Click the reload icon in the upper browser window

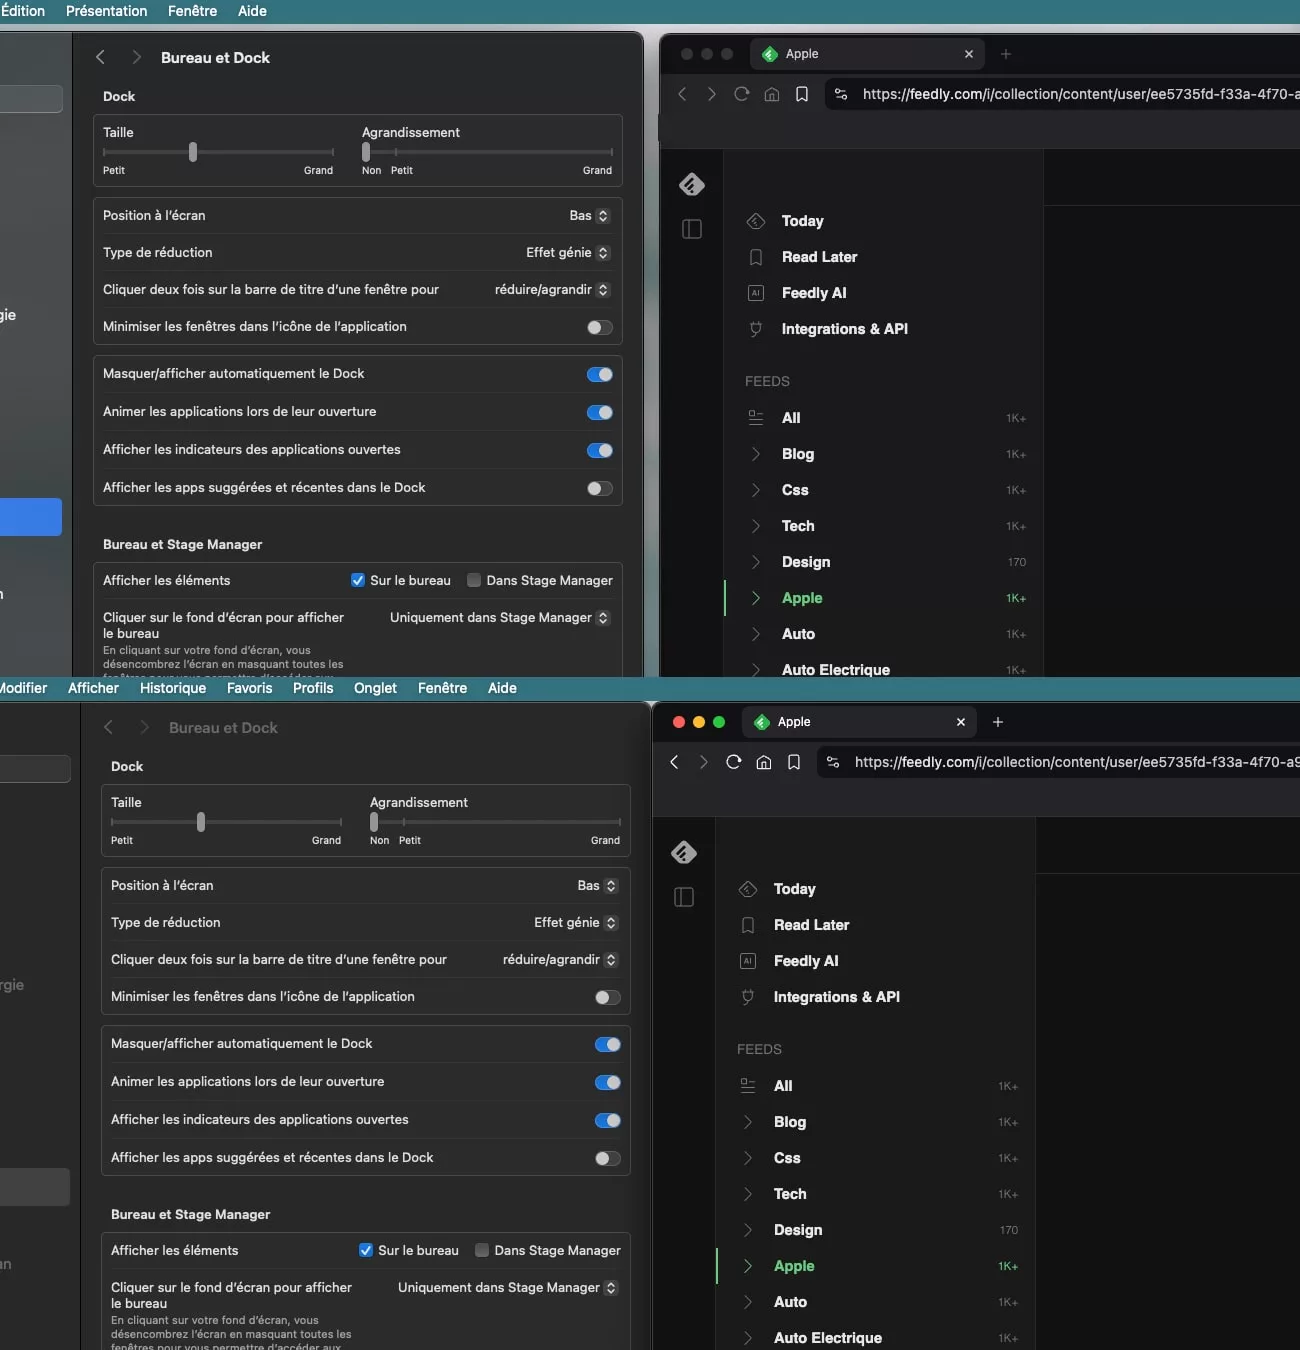pos(742,94)
